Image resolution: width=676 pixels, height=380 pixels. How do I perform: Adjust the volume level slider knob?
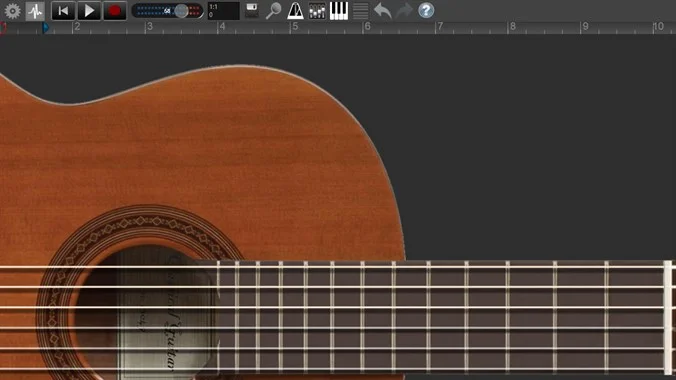tap(182, 11)
